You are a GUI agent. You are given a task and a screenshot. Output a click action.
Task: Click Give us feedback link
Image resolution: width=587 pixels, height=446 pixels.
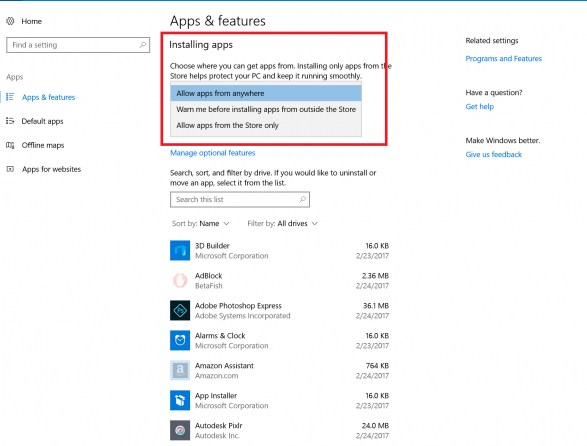(x=493, y=154)
